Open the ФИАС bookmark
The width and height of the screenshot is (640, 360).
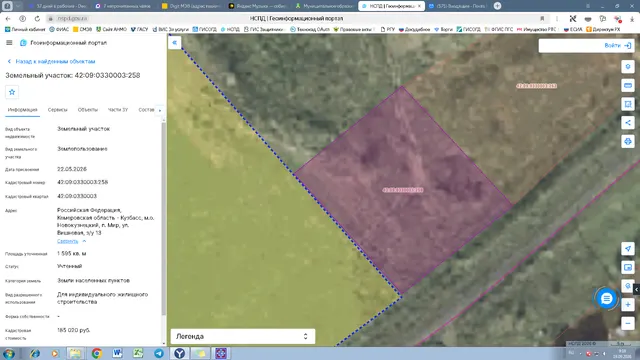click(59, 29)
